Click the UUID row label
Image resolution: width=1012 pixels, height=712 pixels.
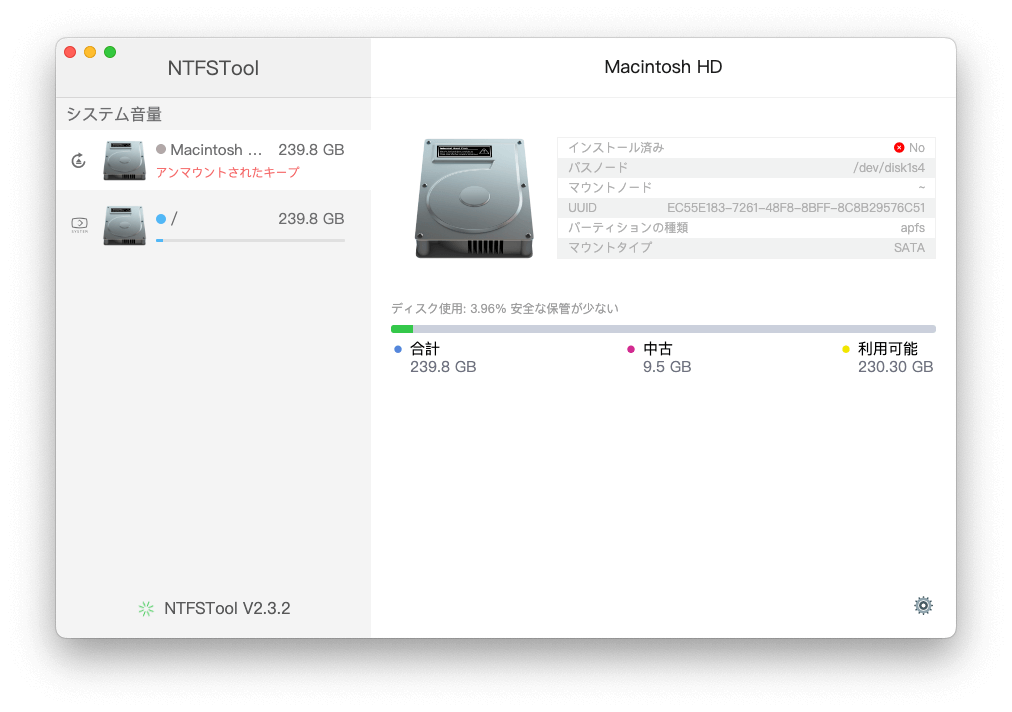[582, 208]
